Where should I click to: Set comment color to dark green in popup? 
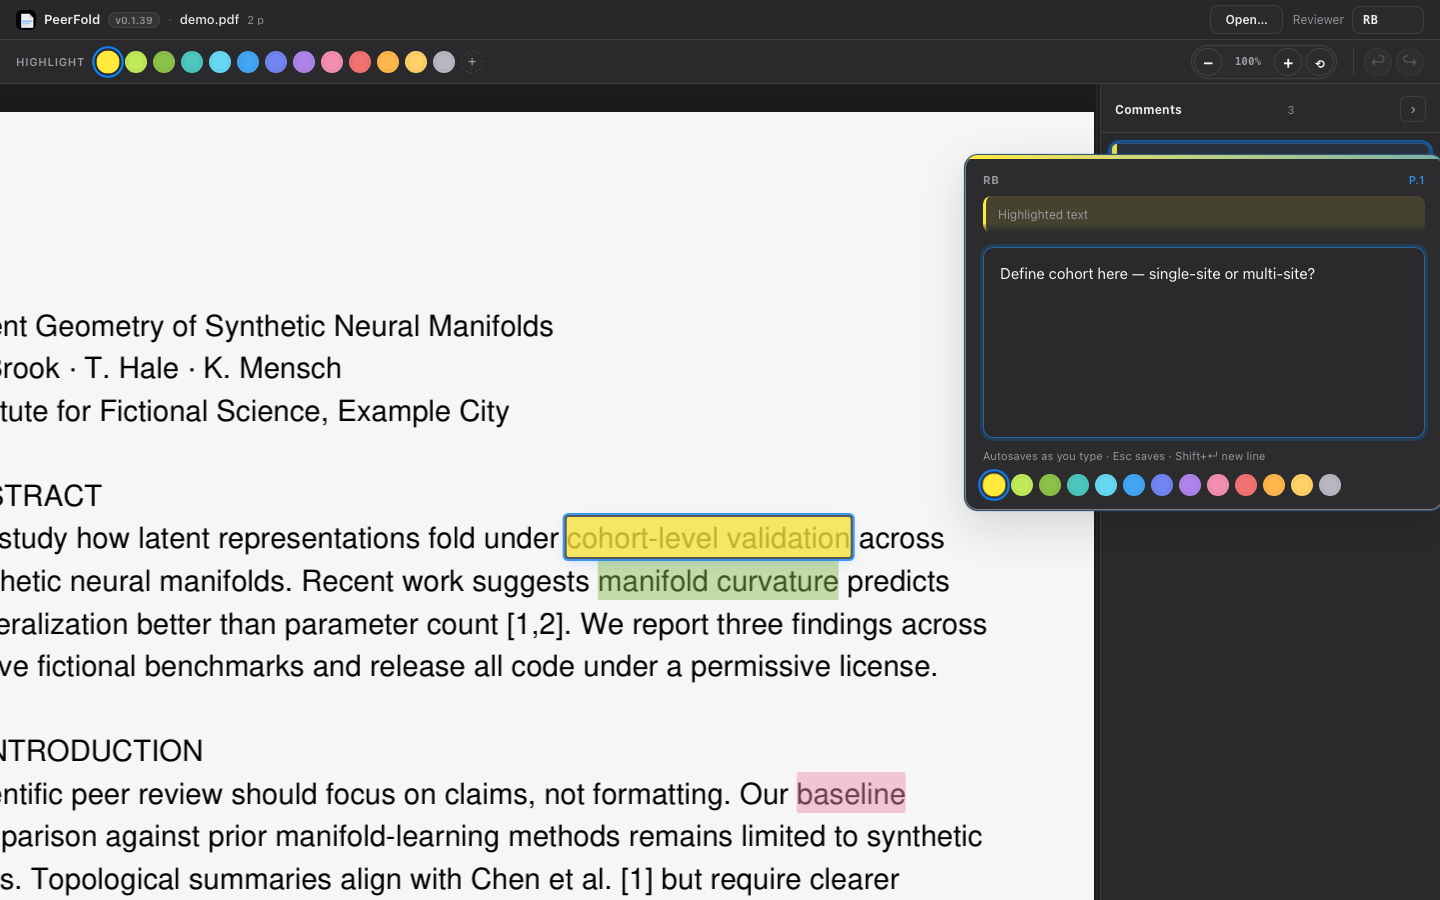pos(1050,485)
